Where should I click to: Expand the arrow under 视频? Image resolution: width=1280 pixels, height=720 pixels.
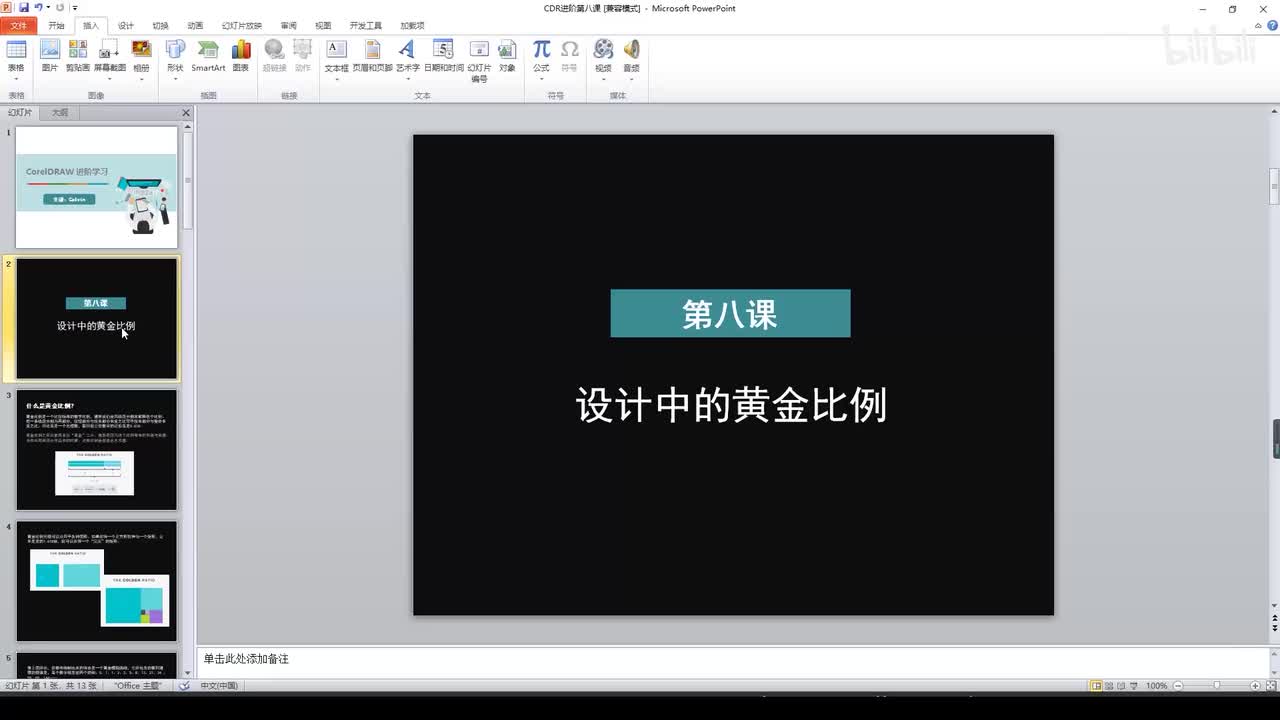click(603, 78)
